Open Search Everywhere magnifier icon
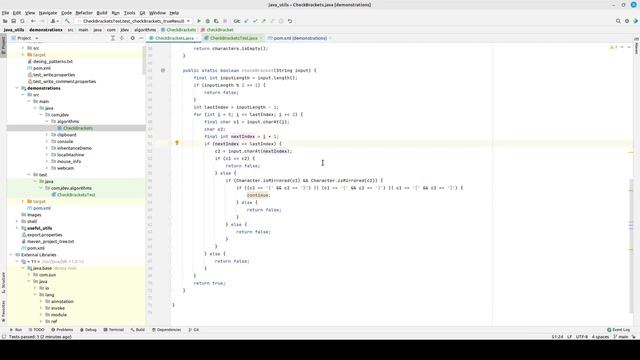The height and width of the screenshot is (360, 640). 618,21
